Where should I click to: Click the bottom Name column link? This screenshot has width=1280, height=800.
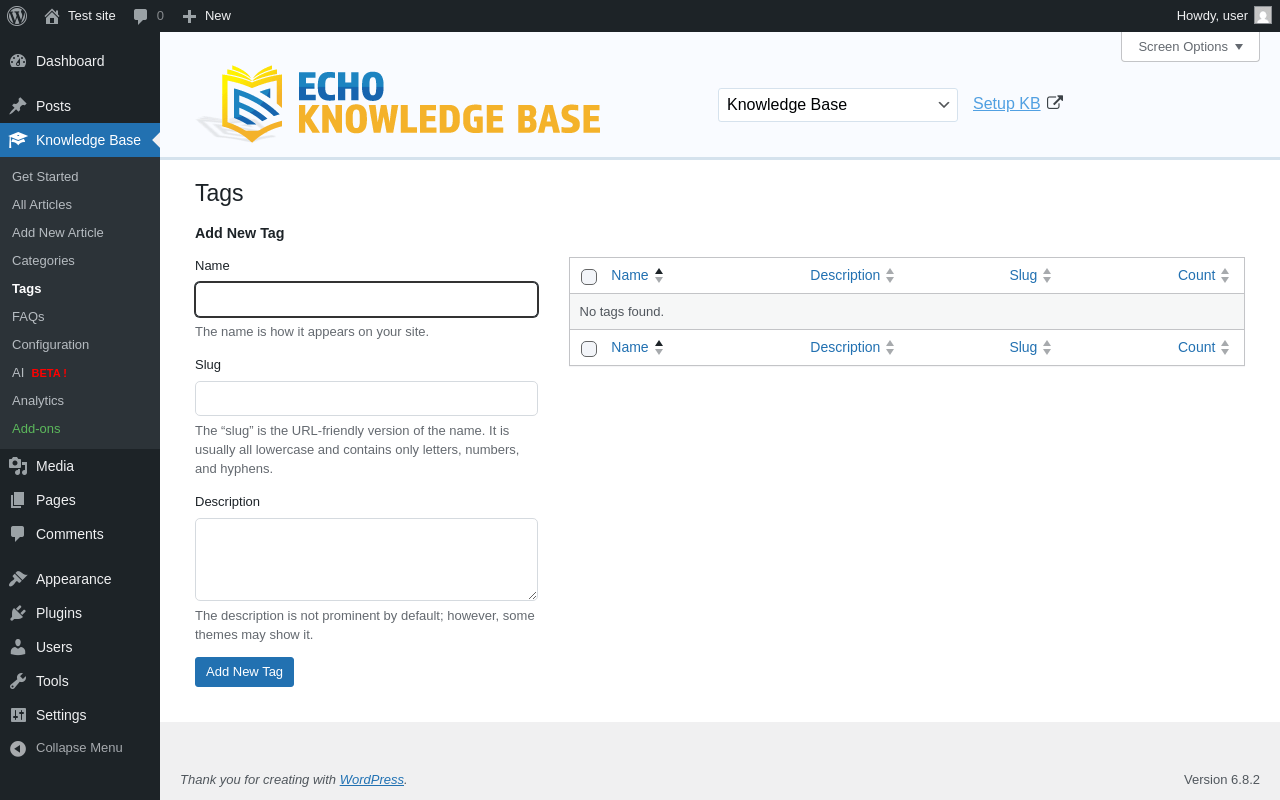pos(630,347)
